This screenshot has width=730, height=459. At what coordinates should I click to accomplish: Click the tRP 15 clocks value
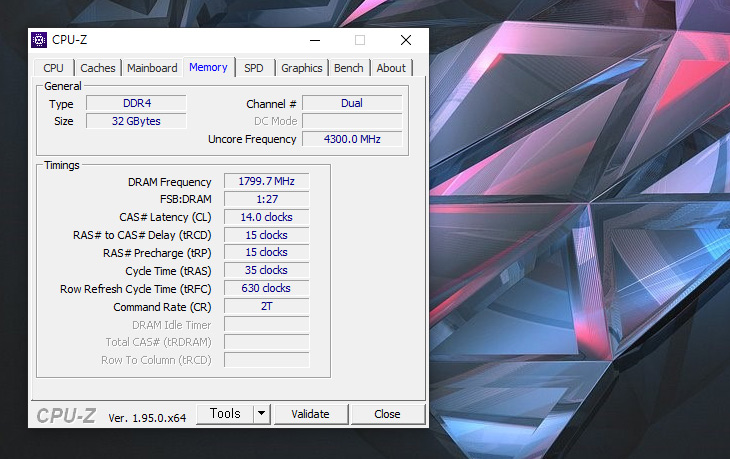[266, 252]
